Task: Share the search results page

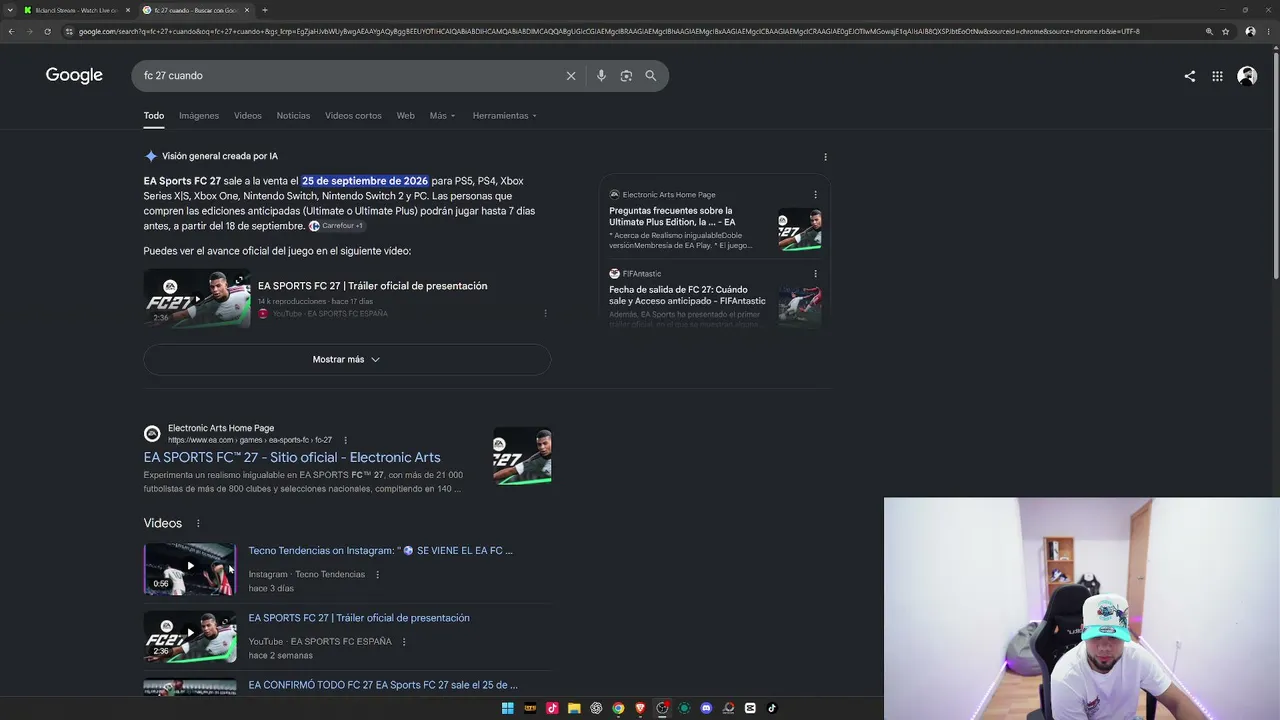Action: (1190, 76)
